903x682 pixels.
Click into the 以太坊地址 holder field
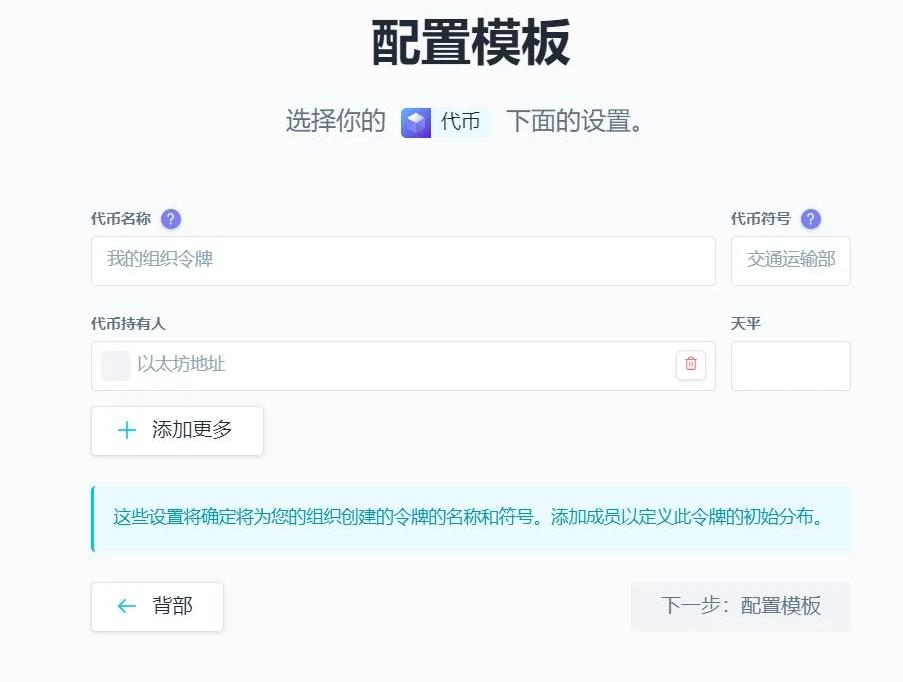pyautogui.click(x=400, y=365)
